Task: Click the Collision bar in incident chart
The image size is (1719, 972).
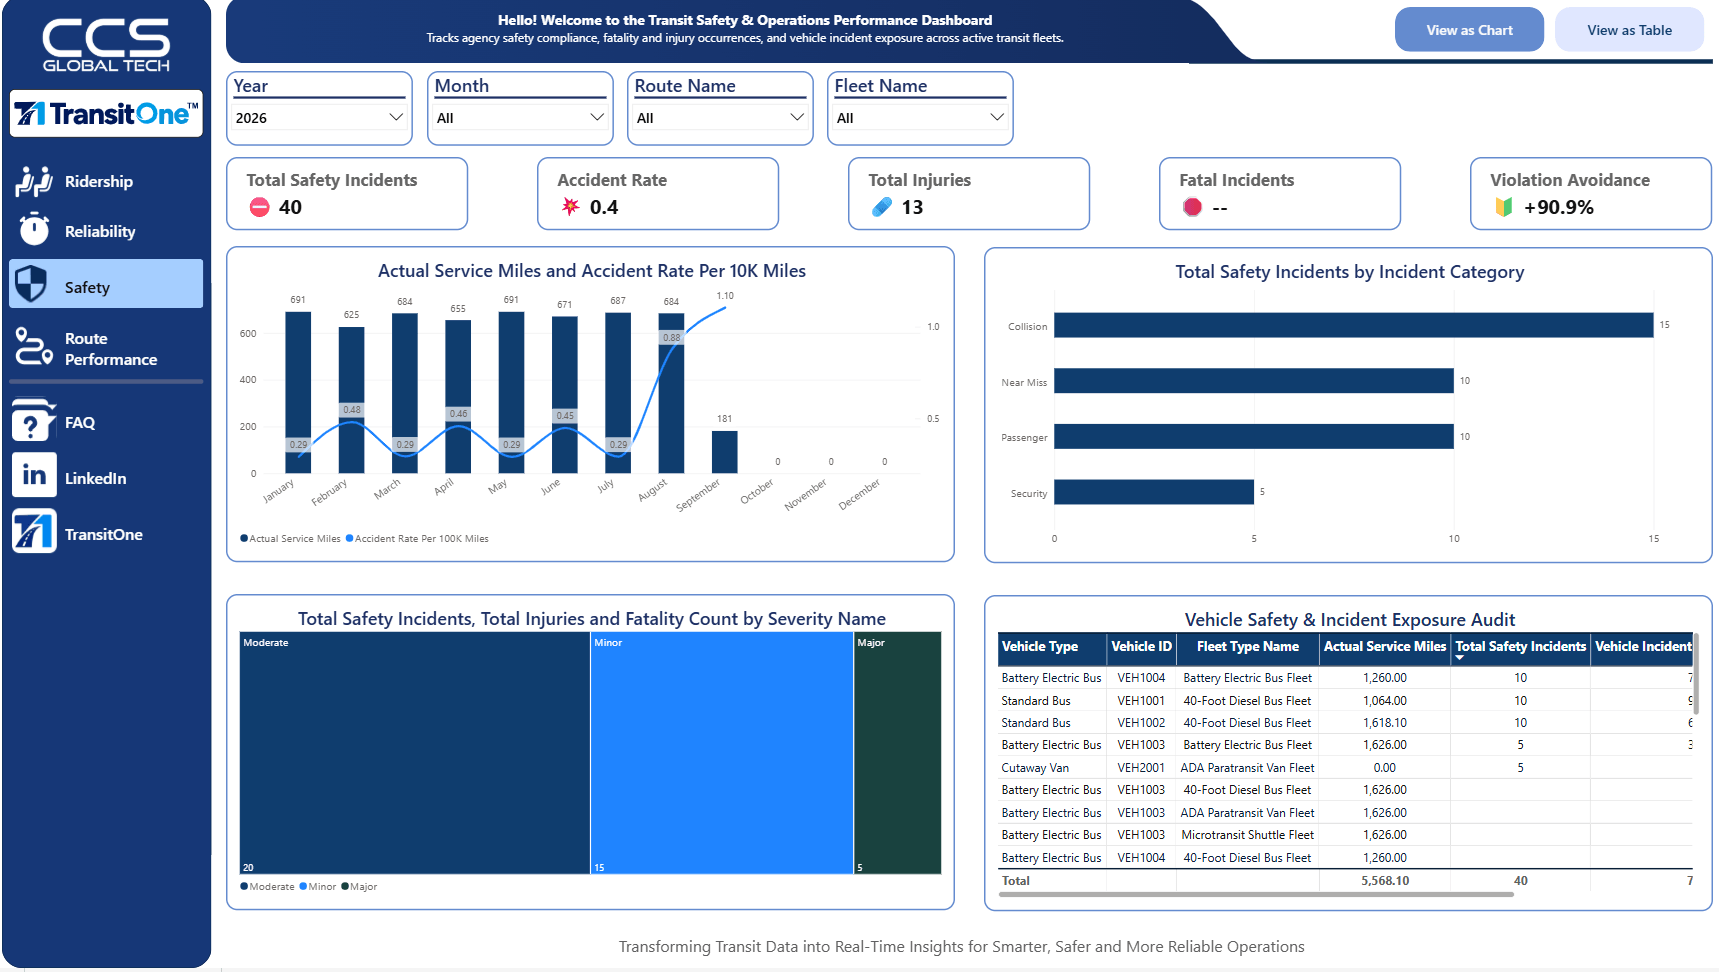Action: (1353, 325)
